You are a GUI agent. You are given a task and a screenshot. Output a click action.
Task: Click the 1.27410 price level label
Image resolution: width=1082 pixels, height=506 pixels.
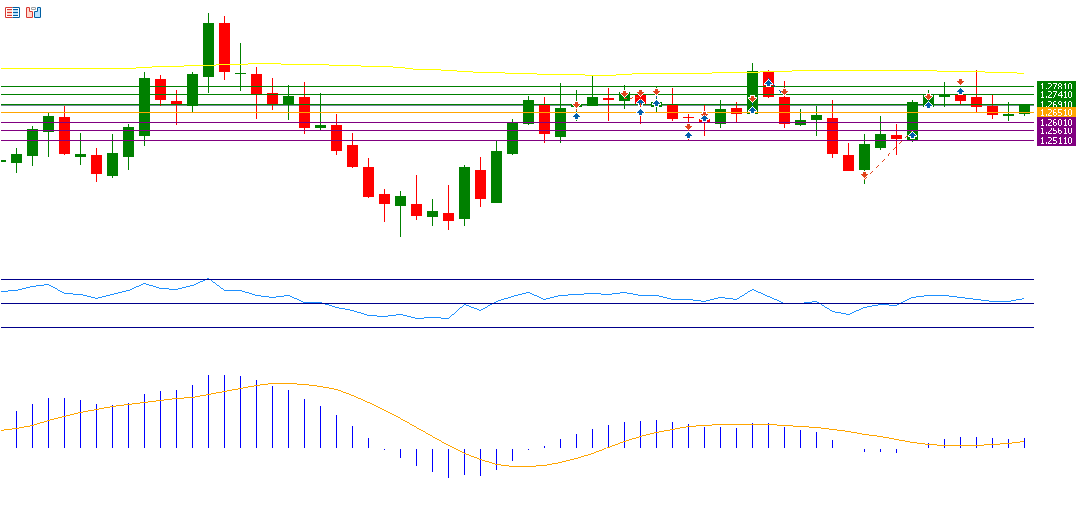coord(1055,95)
